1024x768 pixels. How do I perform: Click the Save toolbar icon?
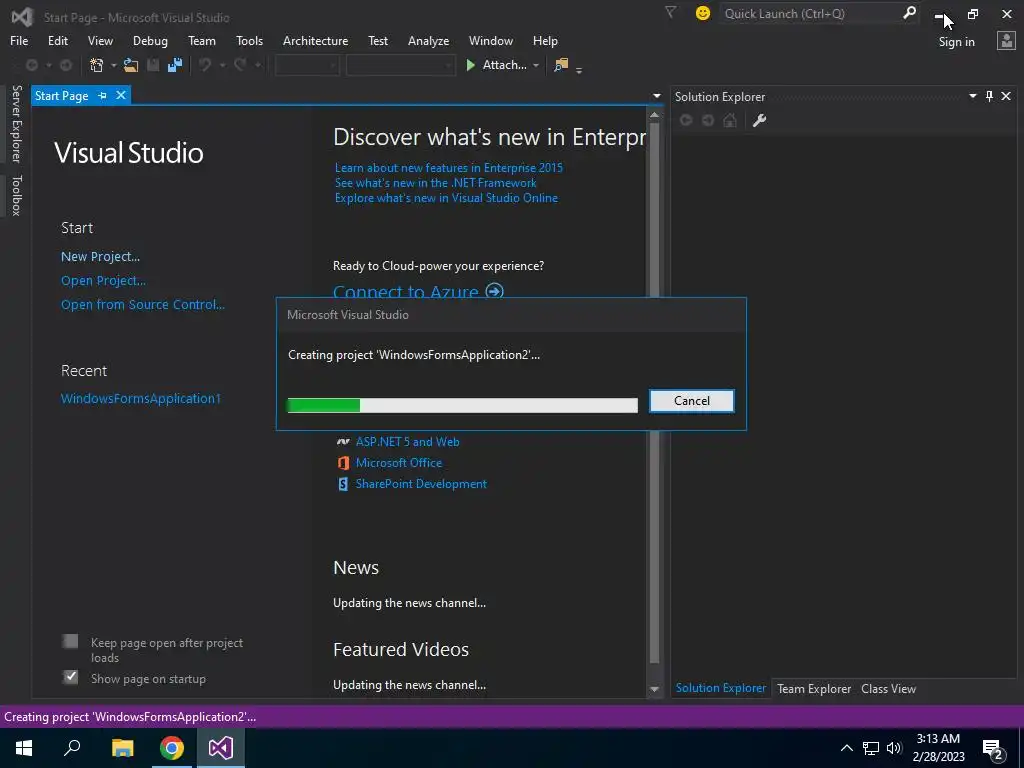(153, 65)
